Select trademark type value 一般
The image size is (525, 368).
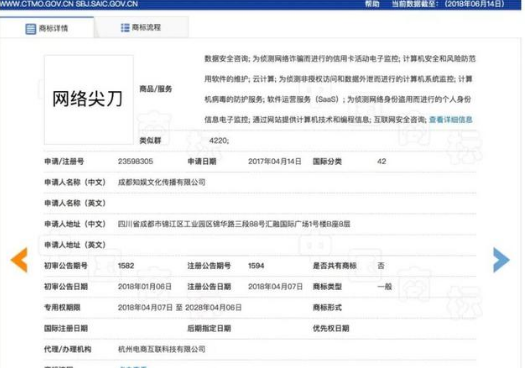coord(384,287)
